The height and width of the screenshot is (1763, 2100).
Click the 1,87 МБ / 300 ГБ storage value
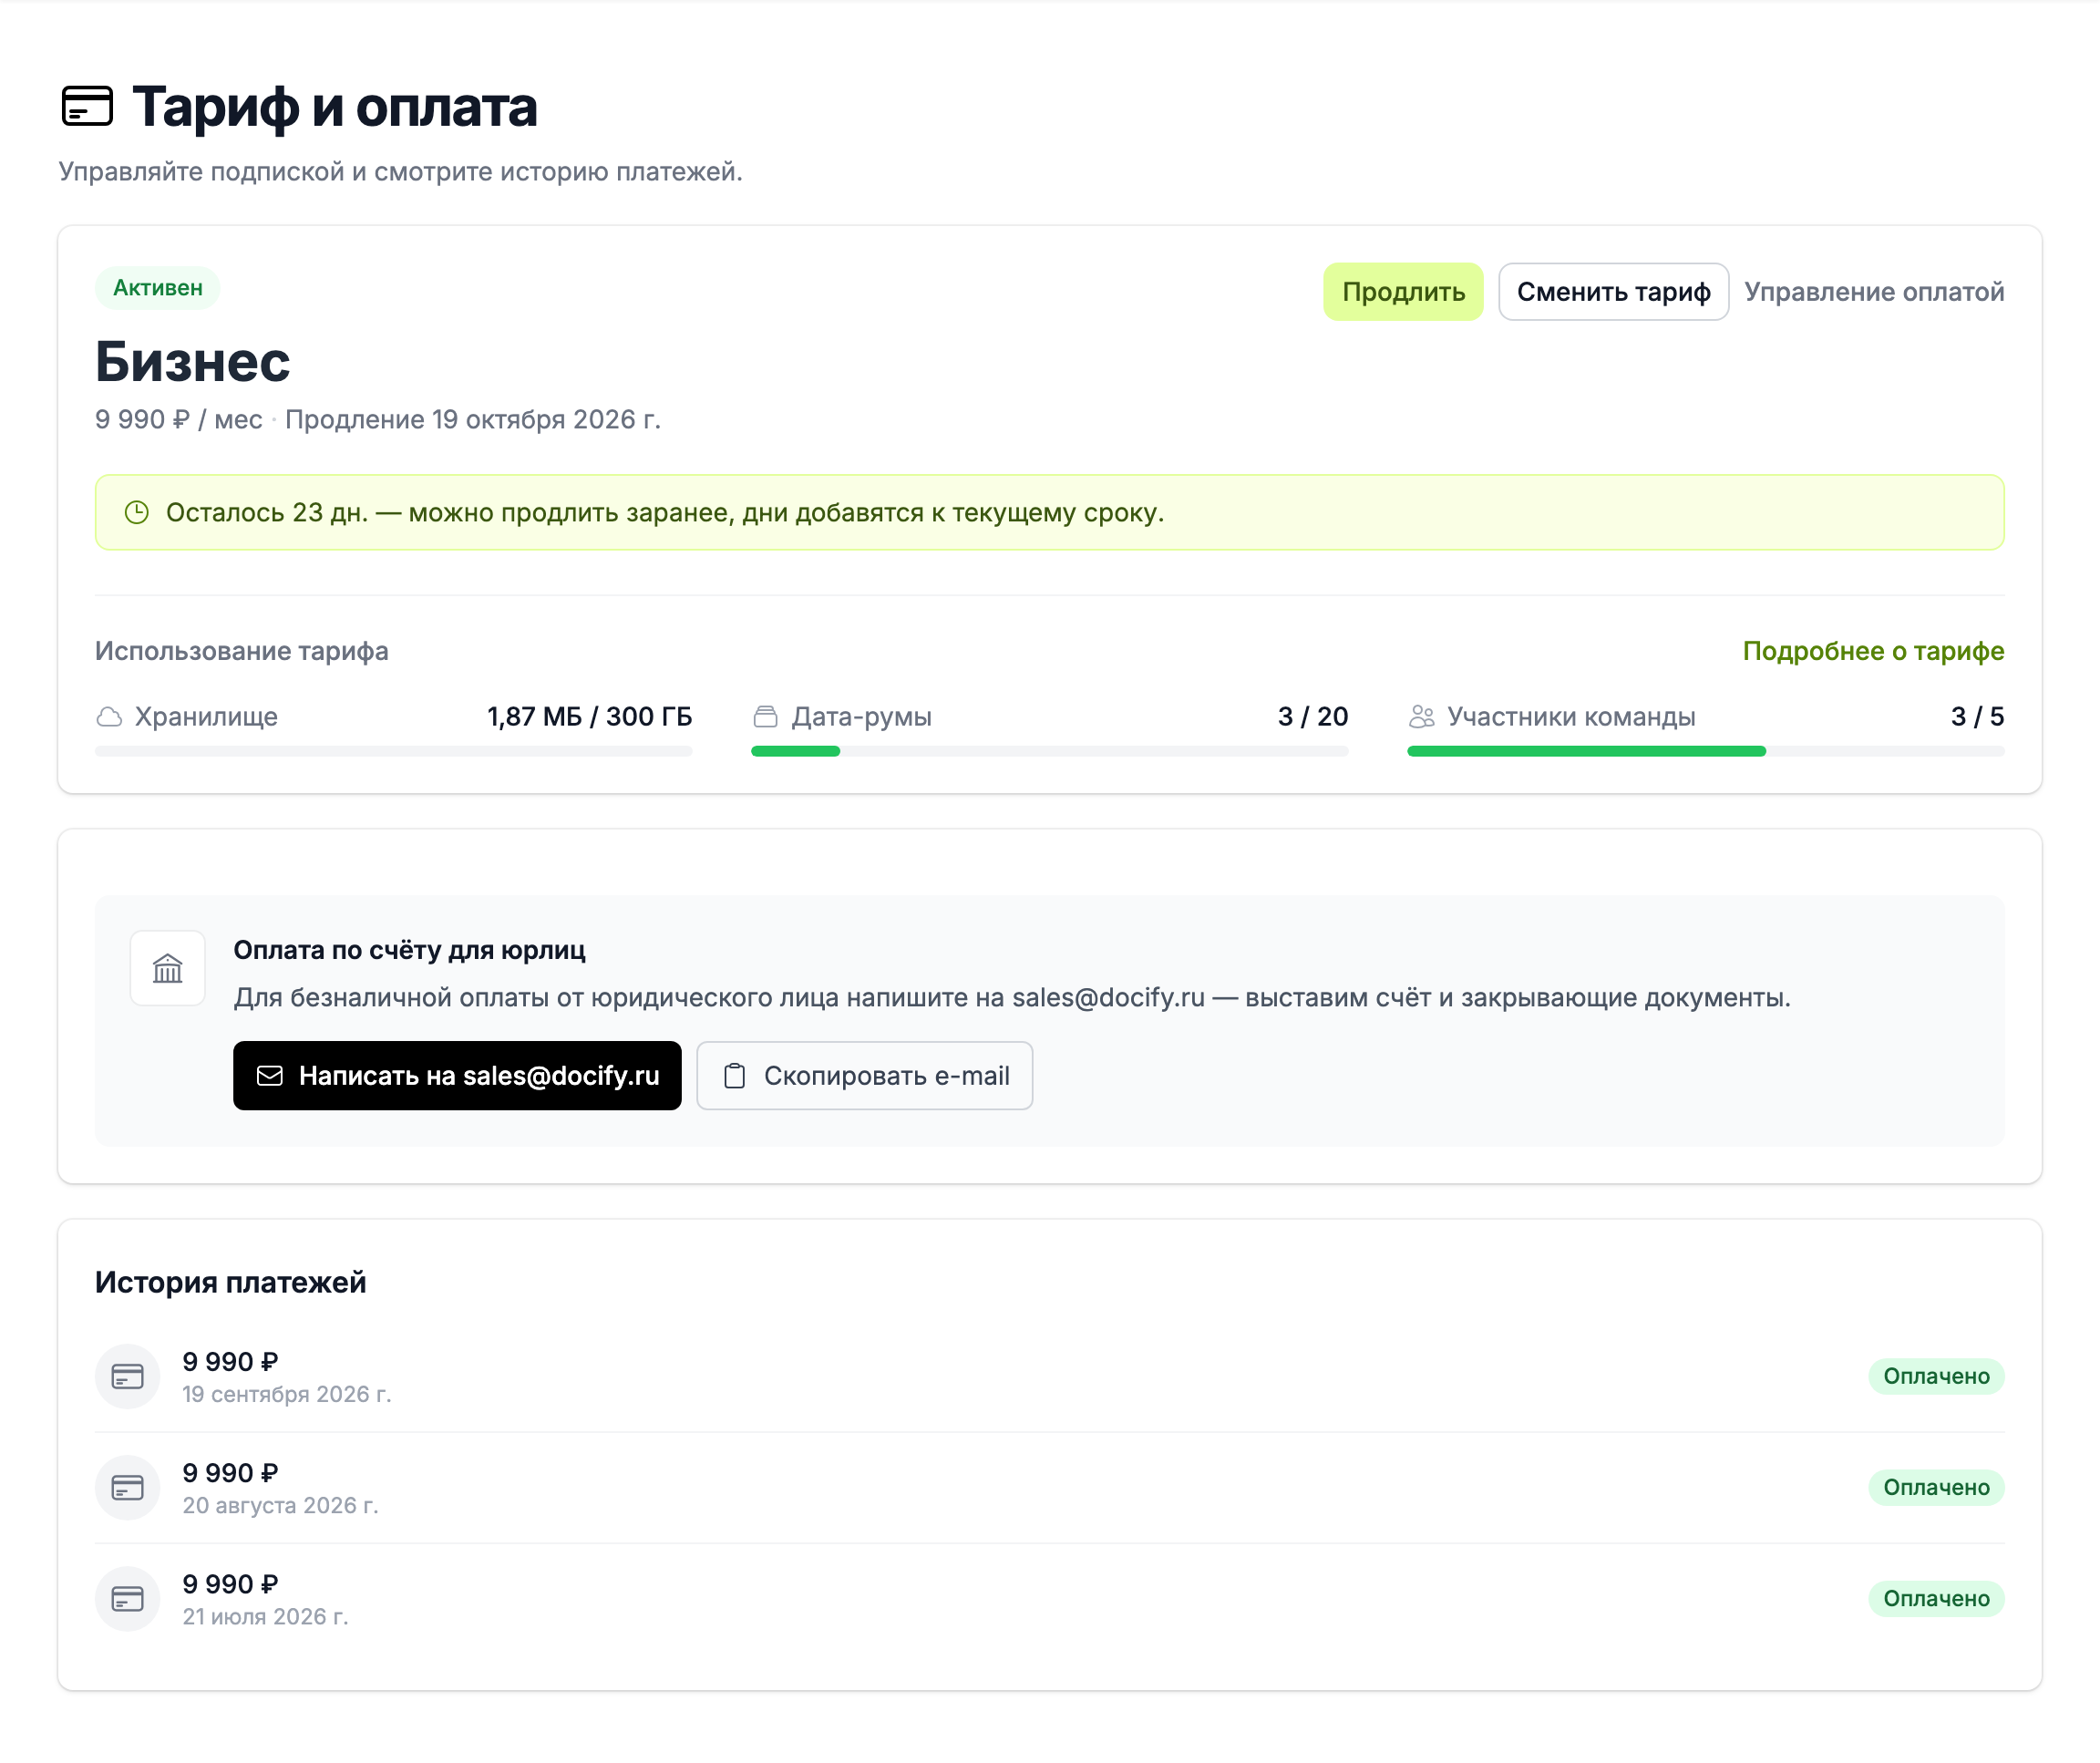coord(590,717)
